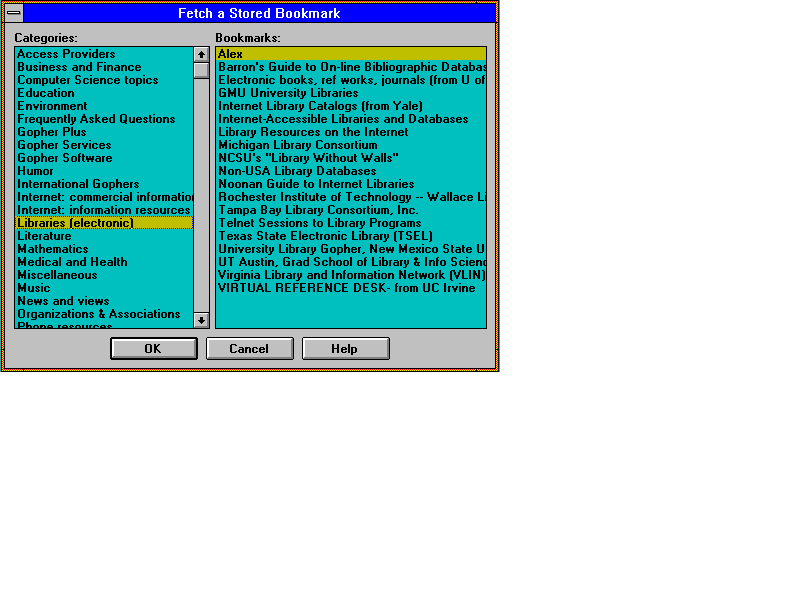This screenshot has width=800, height=600.
Task: Choose Electronic books, ref works, journals bookmark
Action: click(x=351, y=80)
